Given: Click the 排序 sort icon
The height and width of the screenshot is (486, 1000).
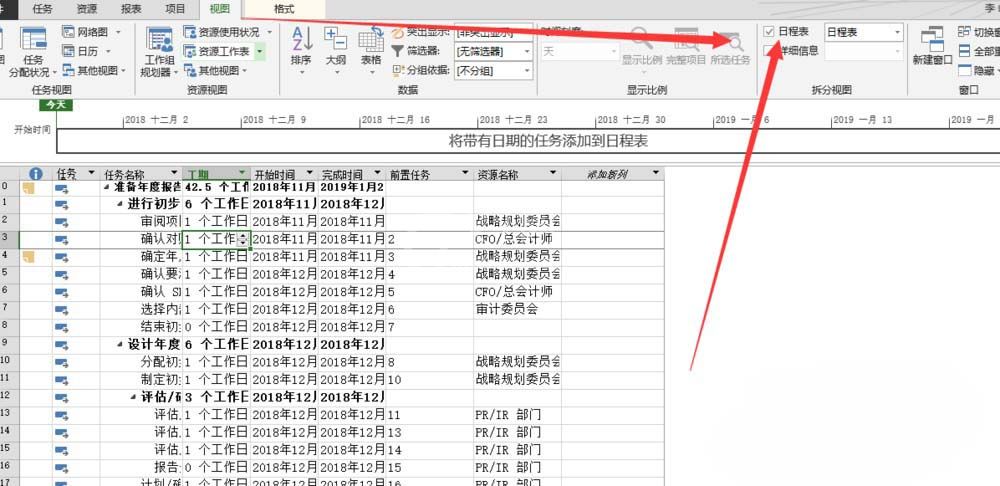Looking at the screenshot, I should click(302, 39).
